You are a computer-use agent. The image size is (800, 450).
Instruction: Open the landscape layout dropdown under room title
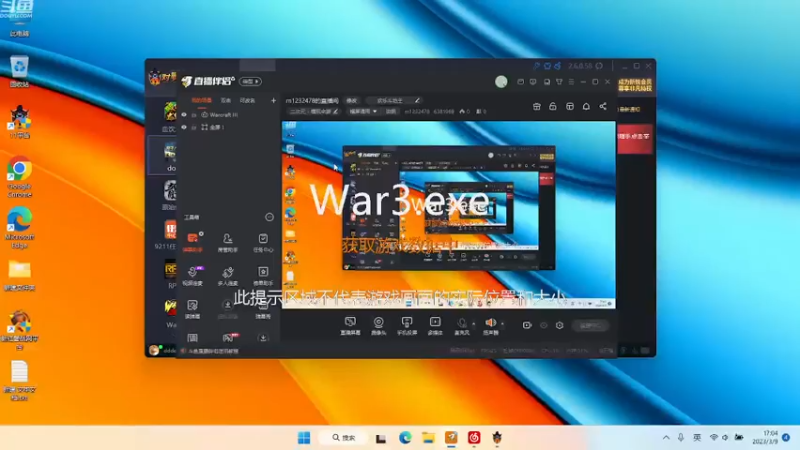pyautogui.click(x=363, y=111)
